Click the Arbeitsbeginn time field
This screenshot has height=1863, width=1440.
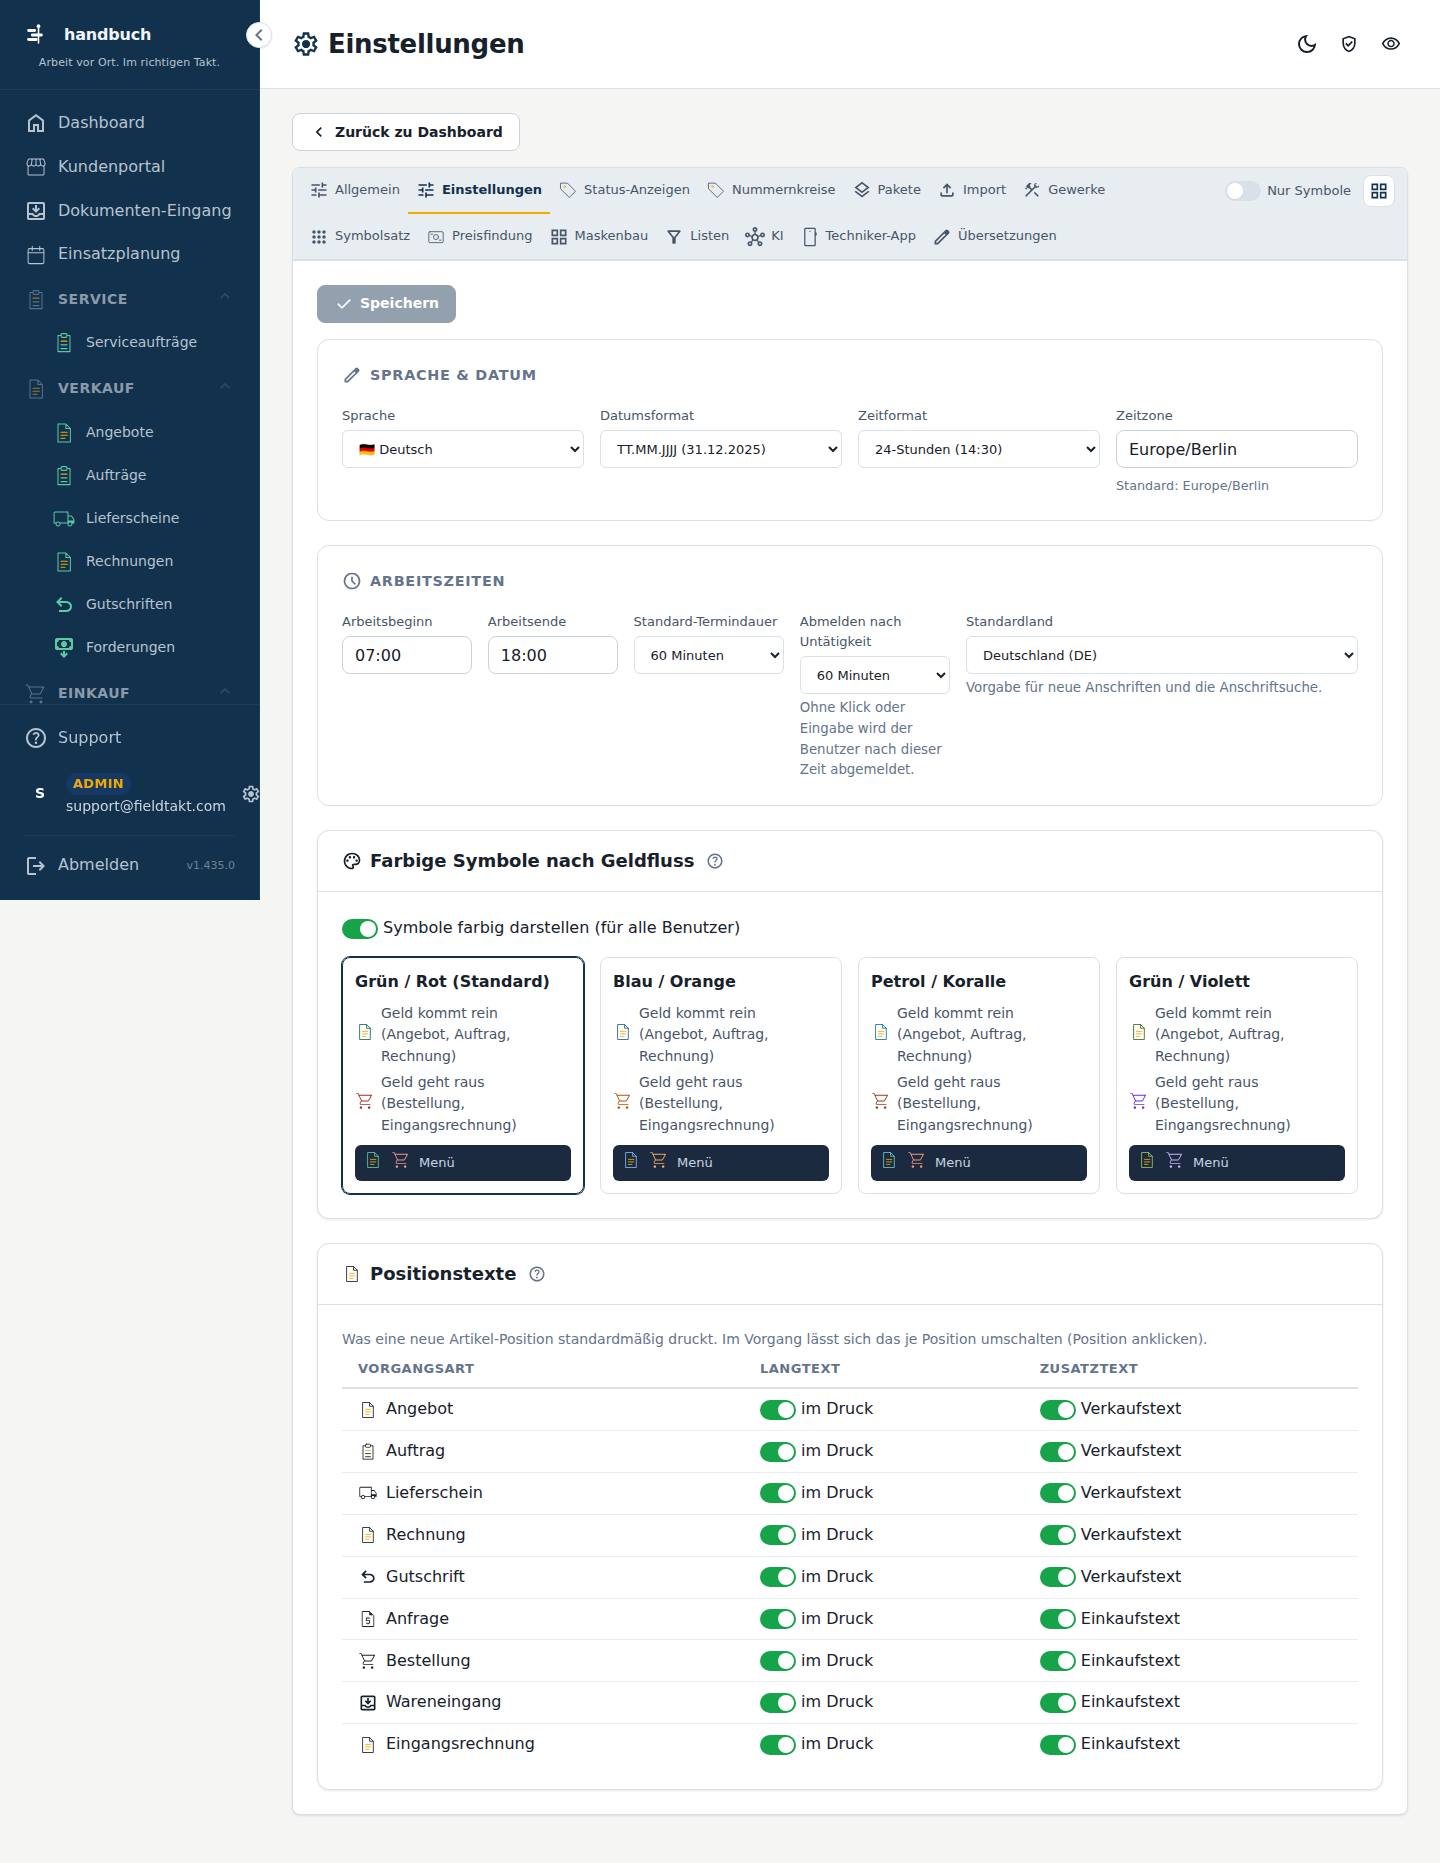click(407, 655)
